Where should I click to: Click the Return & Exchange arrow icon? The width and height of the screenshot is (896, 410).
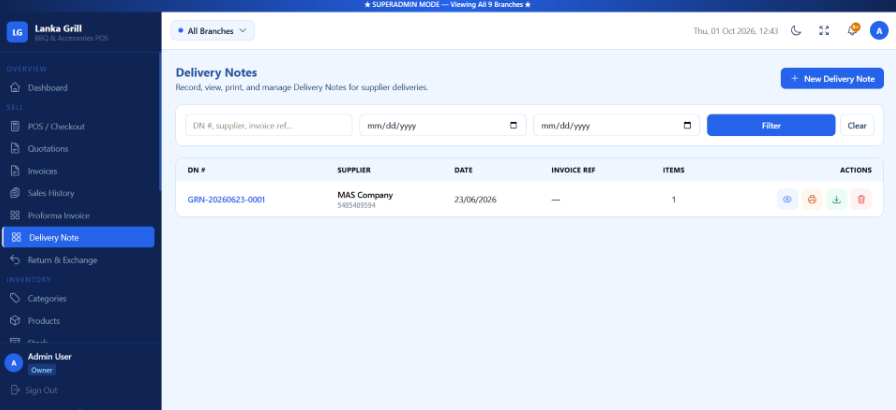pos(15,260)
